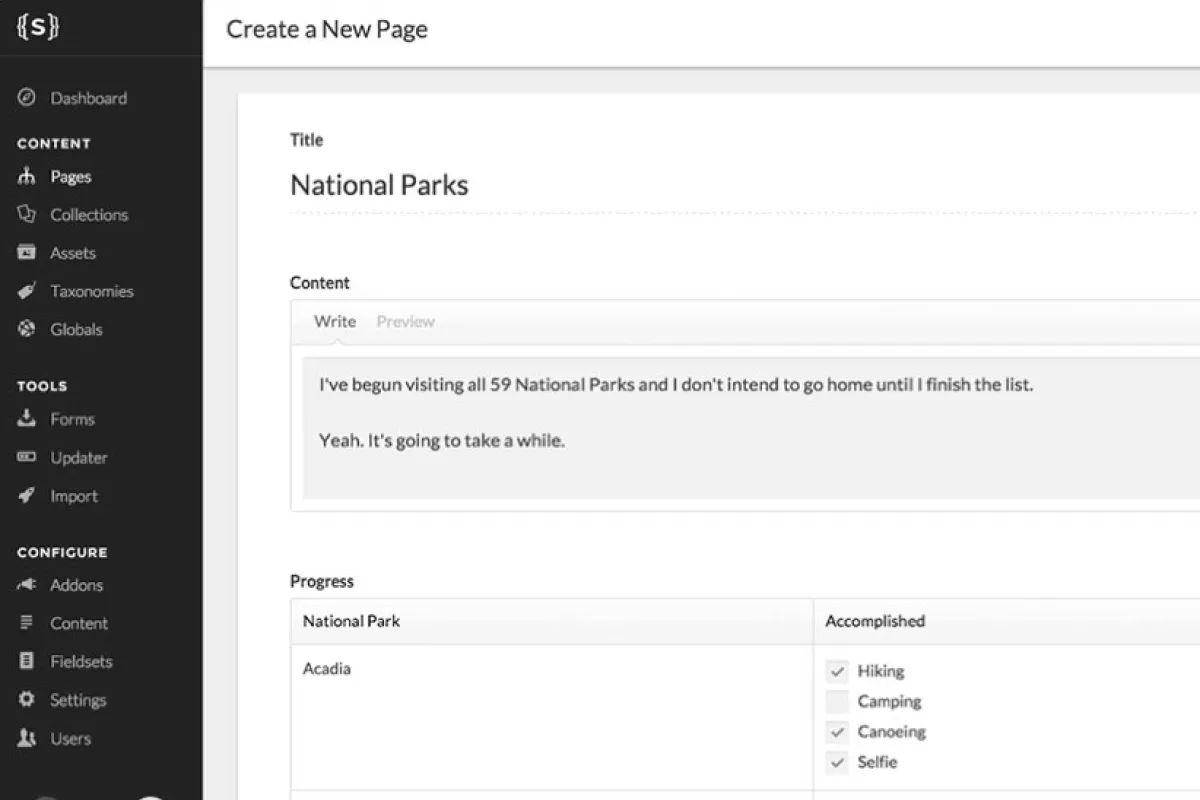
Task: Switch to the Preview tab
Action: tap(405, 322)
